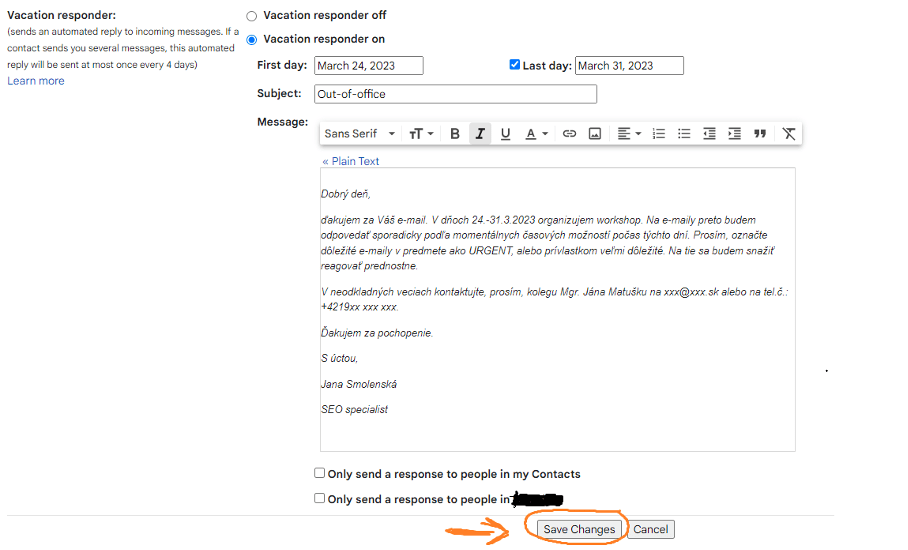The width and height of the screenshot is (908, 550).
Task: Insert image into the message
Action: [594, 134]
